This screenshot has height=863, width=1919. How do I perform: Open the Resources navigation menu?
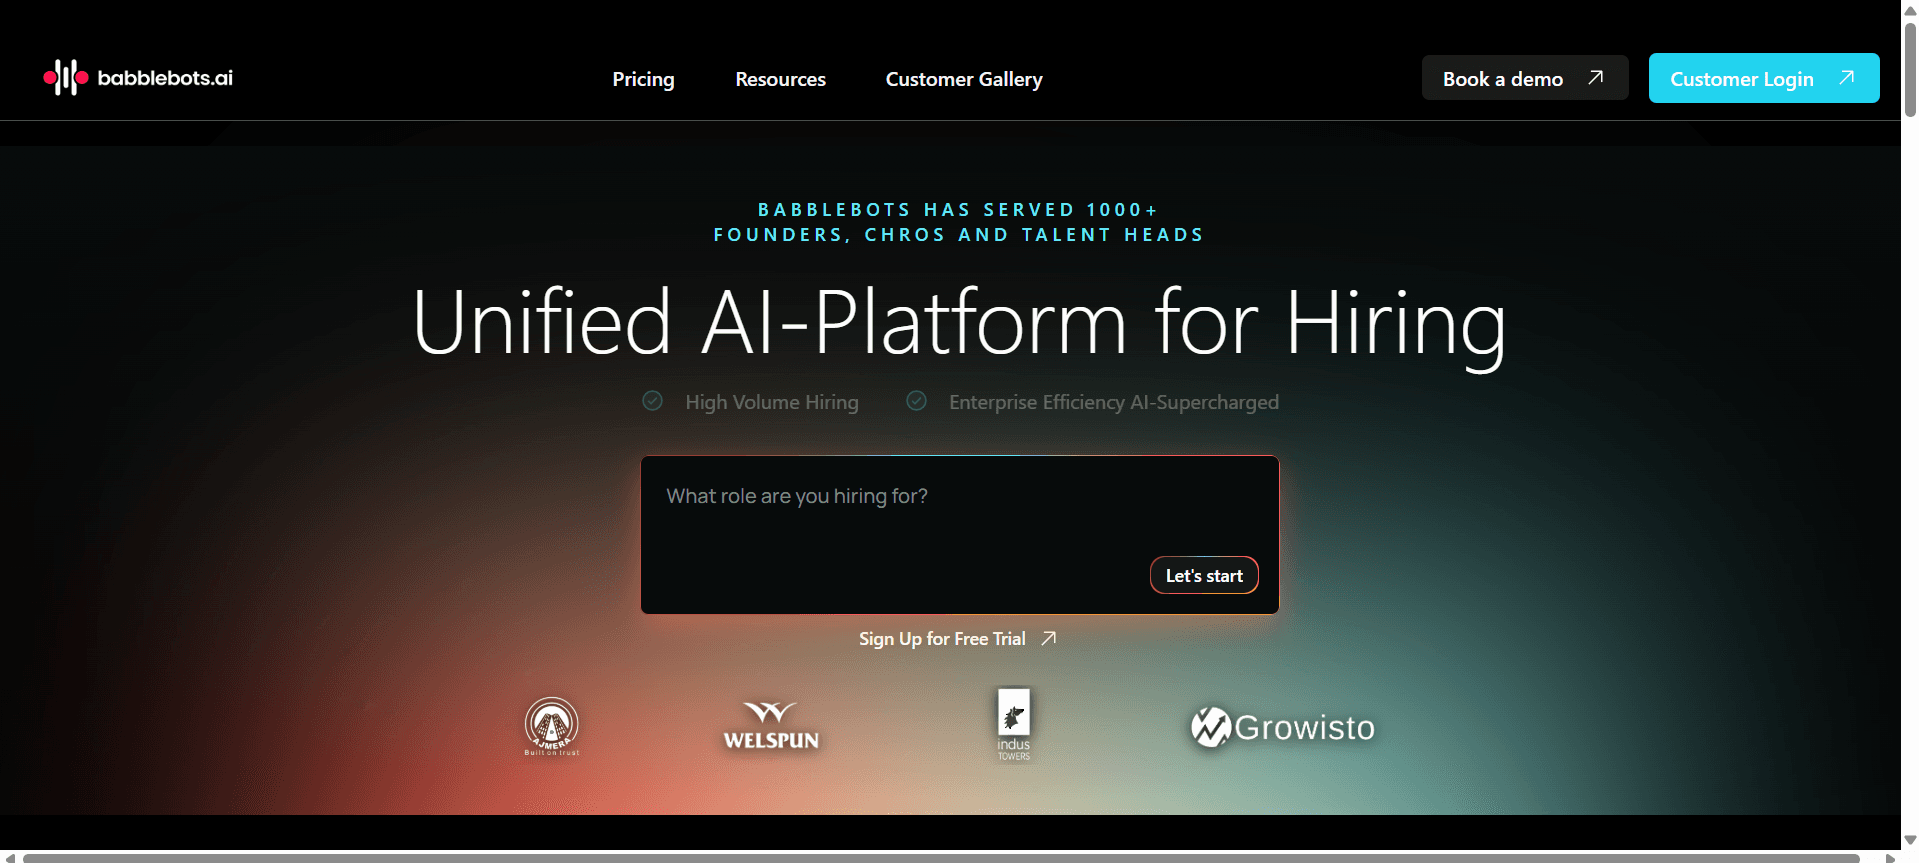(x=780, y=79)
